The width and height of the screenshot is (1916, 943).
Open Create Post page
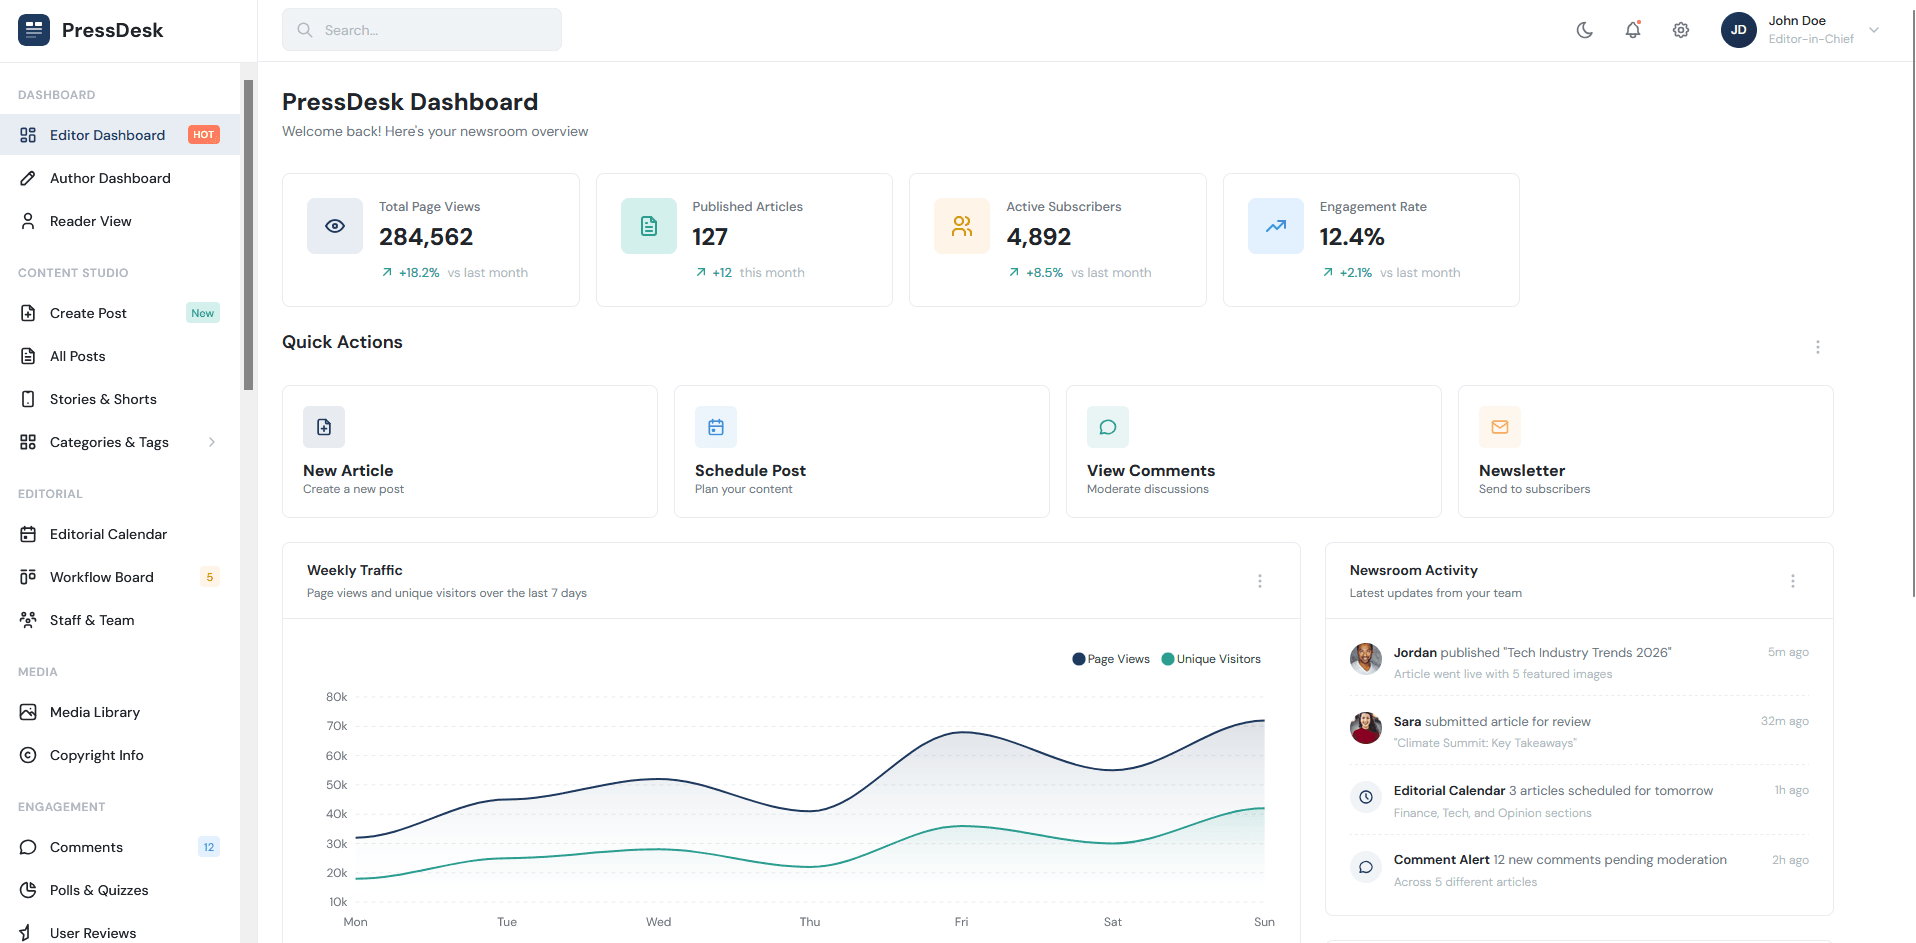120,313
